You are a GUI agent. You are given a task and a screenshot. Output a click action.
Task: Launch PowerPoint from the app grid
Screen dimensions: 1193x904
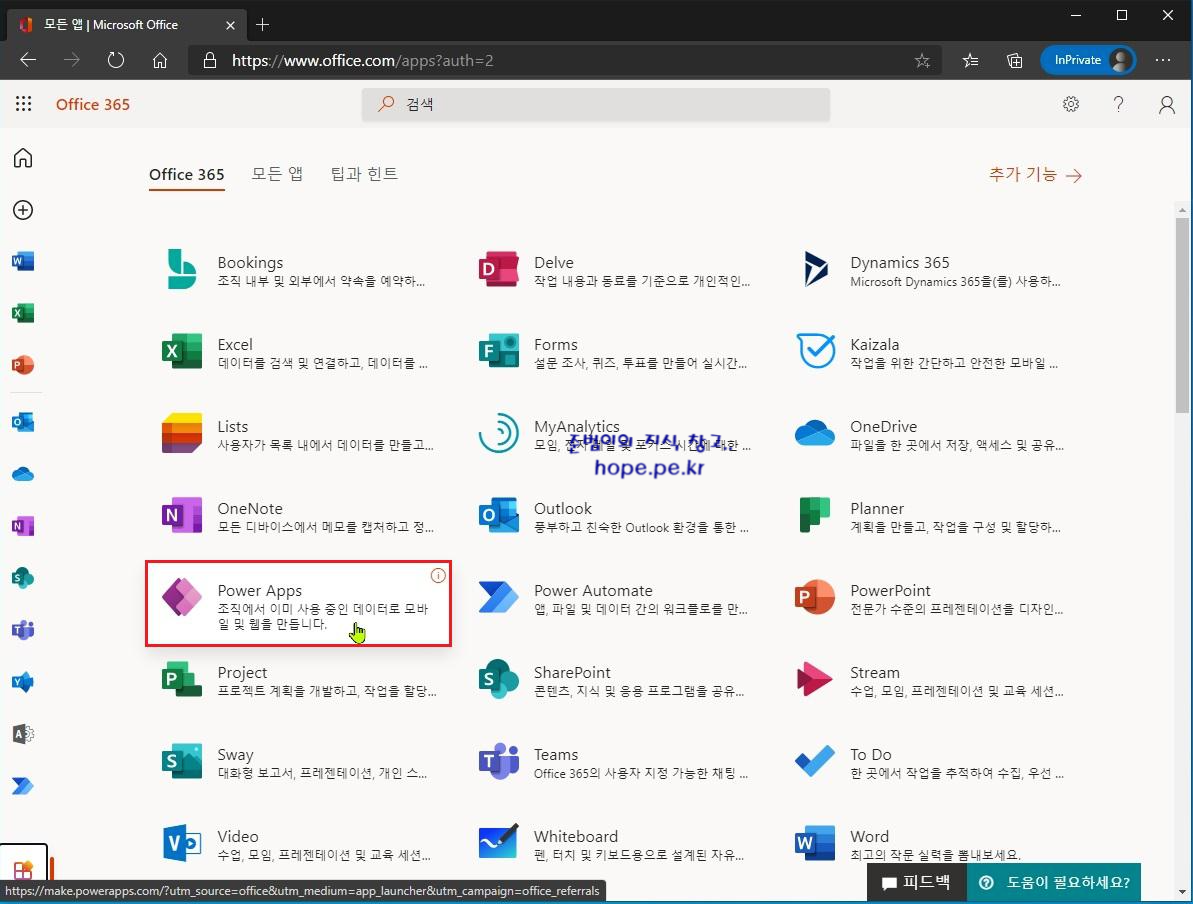click(x=815, y=597)
